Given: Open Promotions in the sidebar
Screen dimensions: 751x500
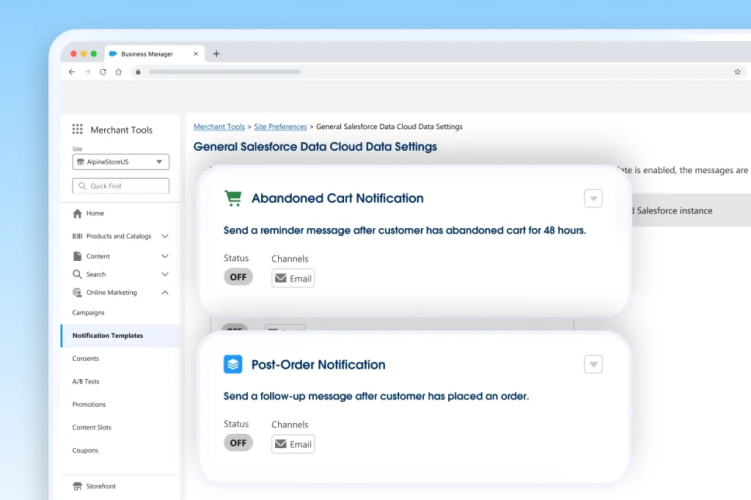Looking at the screenshot, I should [89, 404].
